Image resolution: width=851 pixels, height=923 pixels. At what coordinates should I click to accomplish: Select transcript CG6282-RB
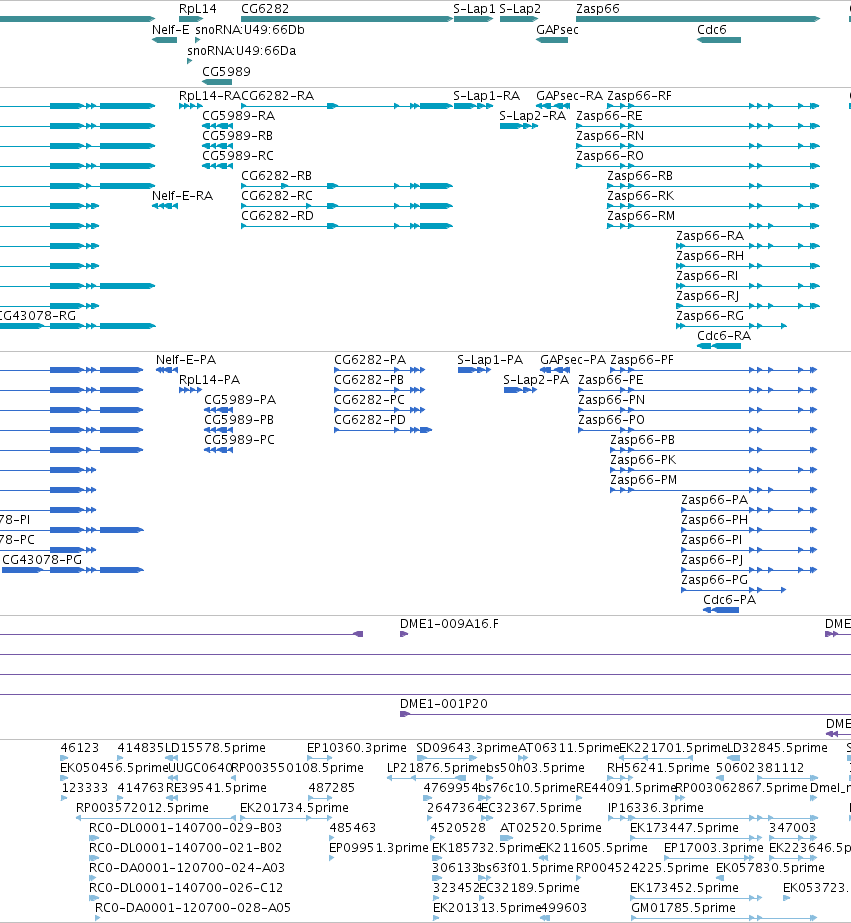click(277, 176)
